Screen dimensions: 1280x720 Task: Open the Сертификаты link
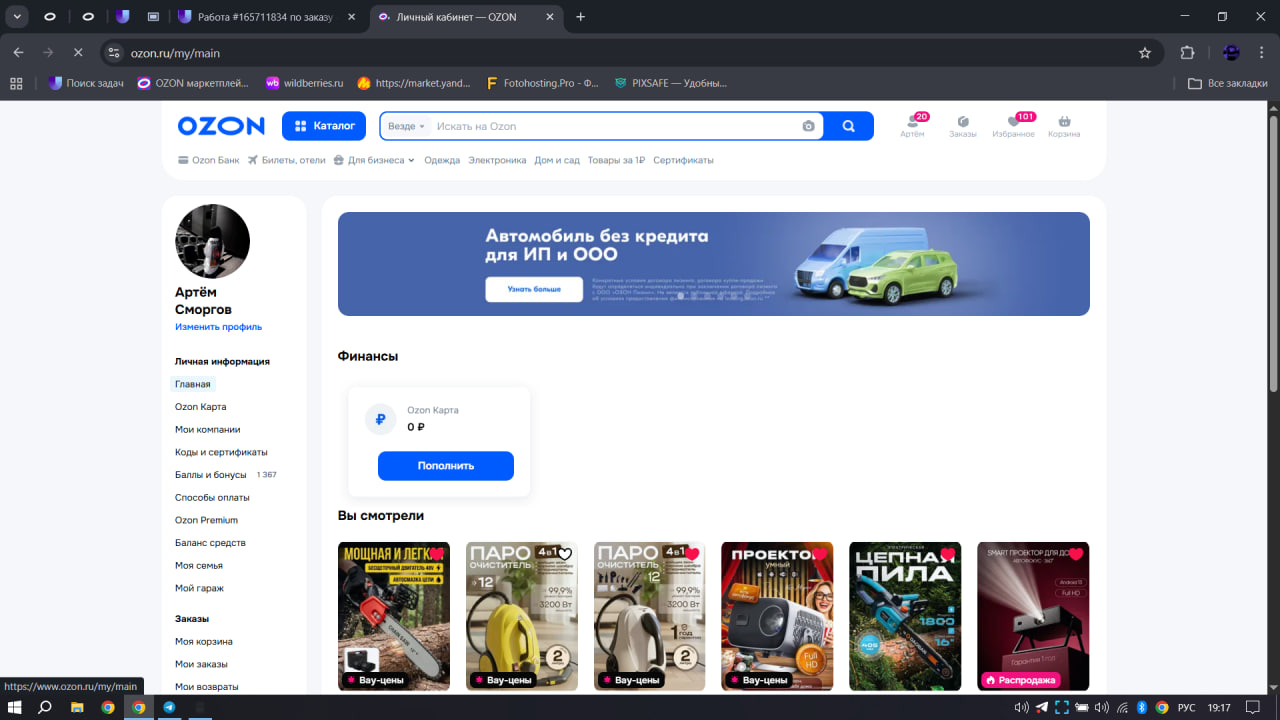683,160
